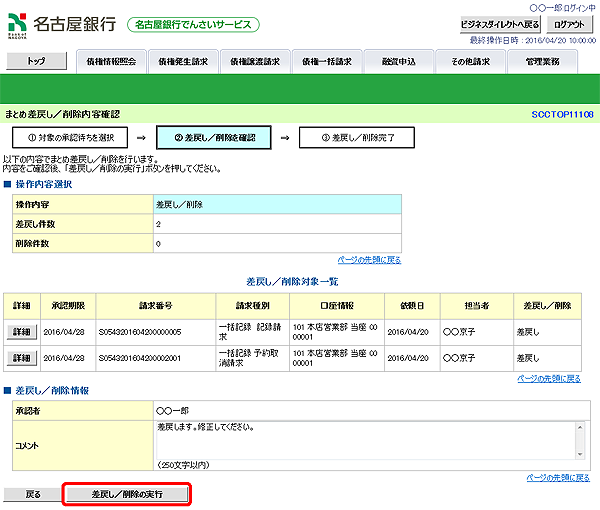Click 承認期限 column header
Image resolution: width=600 pixels, height=510 pixels.
(x=68, y=306)
